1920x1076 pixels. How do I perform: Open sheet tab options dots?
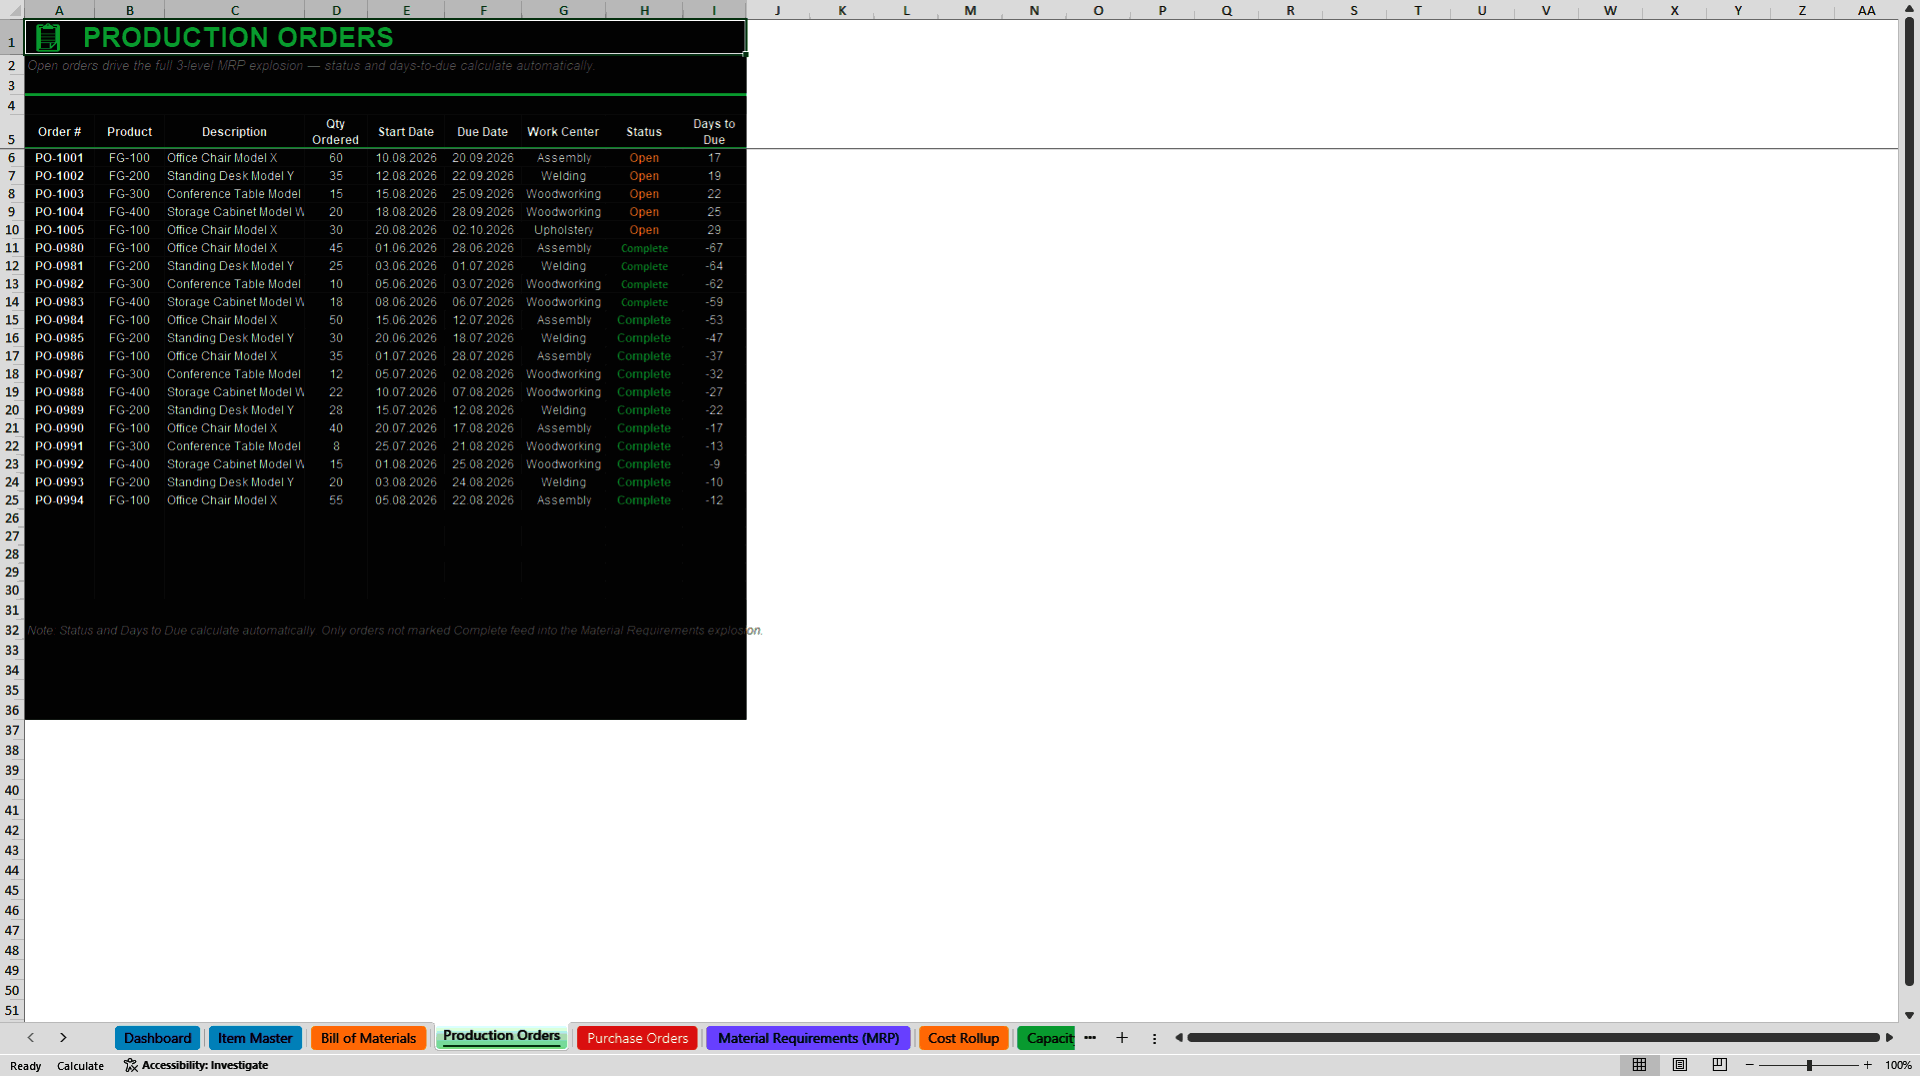click(x=1154, y=1039)
